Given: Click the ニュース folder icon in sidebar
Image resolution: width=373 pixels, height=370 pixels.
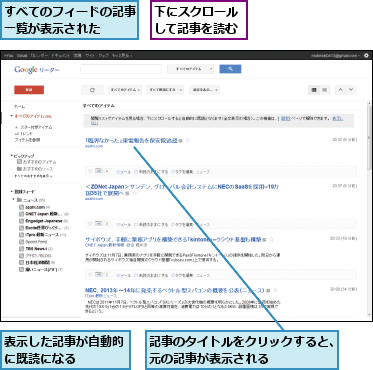Looking at the screenshot, I should [19, 200].
